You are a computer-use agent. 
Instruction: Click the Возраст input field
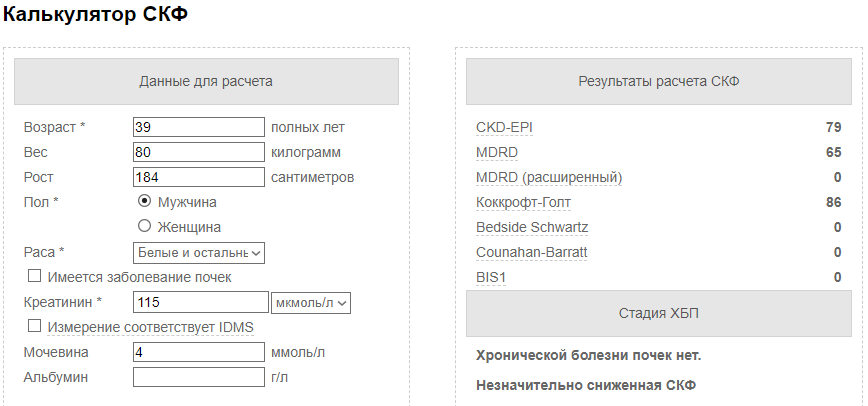199,127
